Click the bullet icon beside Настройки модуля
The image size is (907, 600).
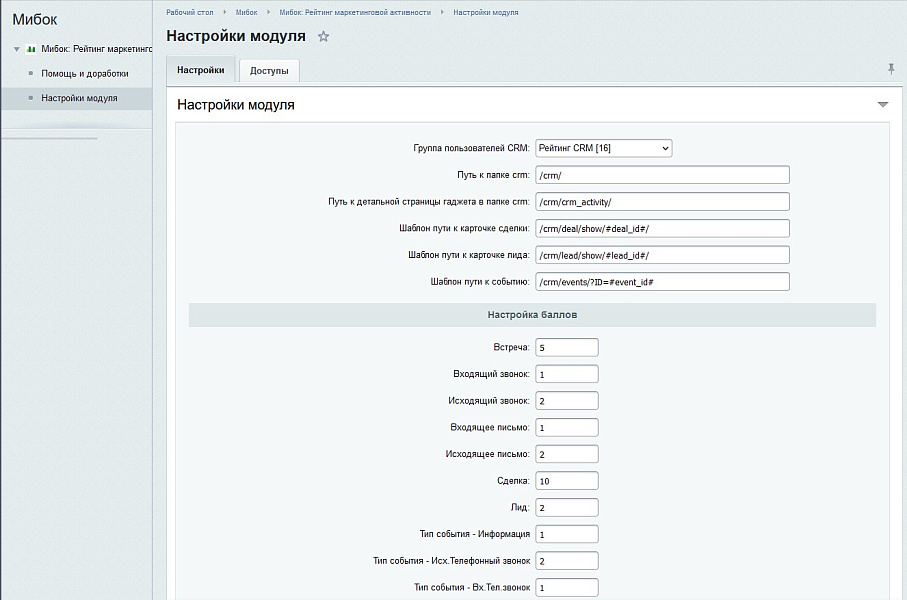click(31, 98)
